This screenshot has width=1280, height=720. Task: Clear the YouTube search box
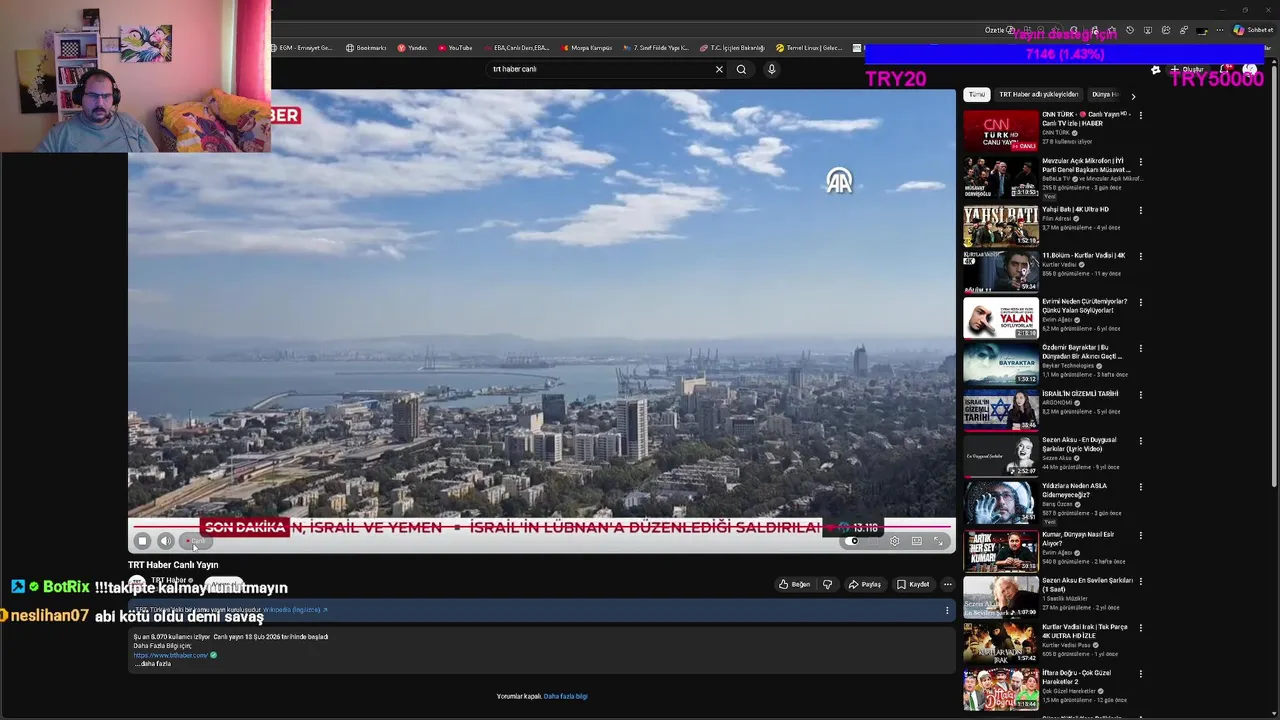click(x=718, y=69)
